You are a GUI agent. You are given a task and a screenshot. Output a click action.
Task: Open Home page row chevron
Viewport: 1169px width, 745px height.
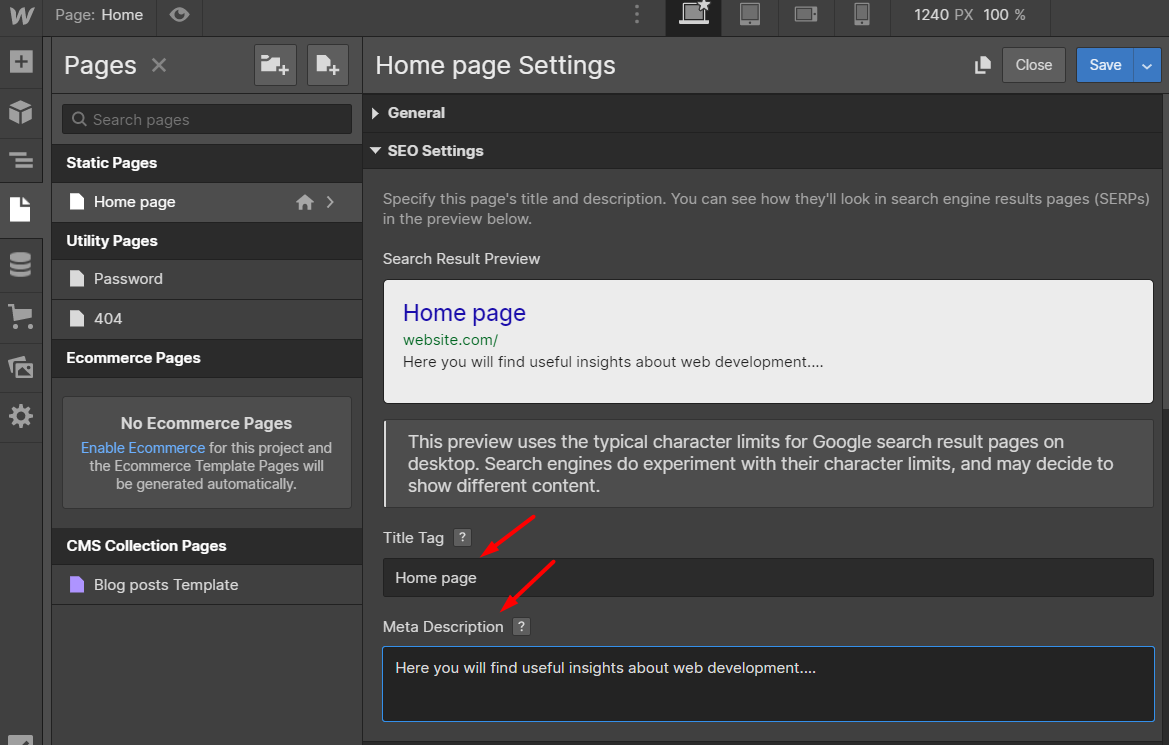[x=330, y=202]
